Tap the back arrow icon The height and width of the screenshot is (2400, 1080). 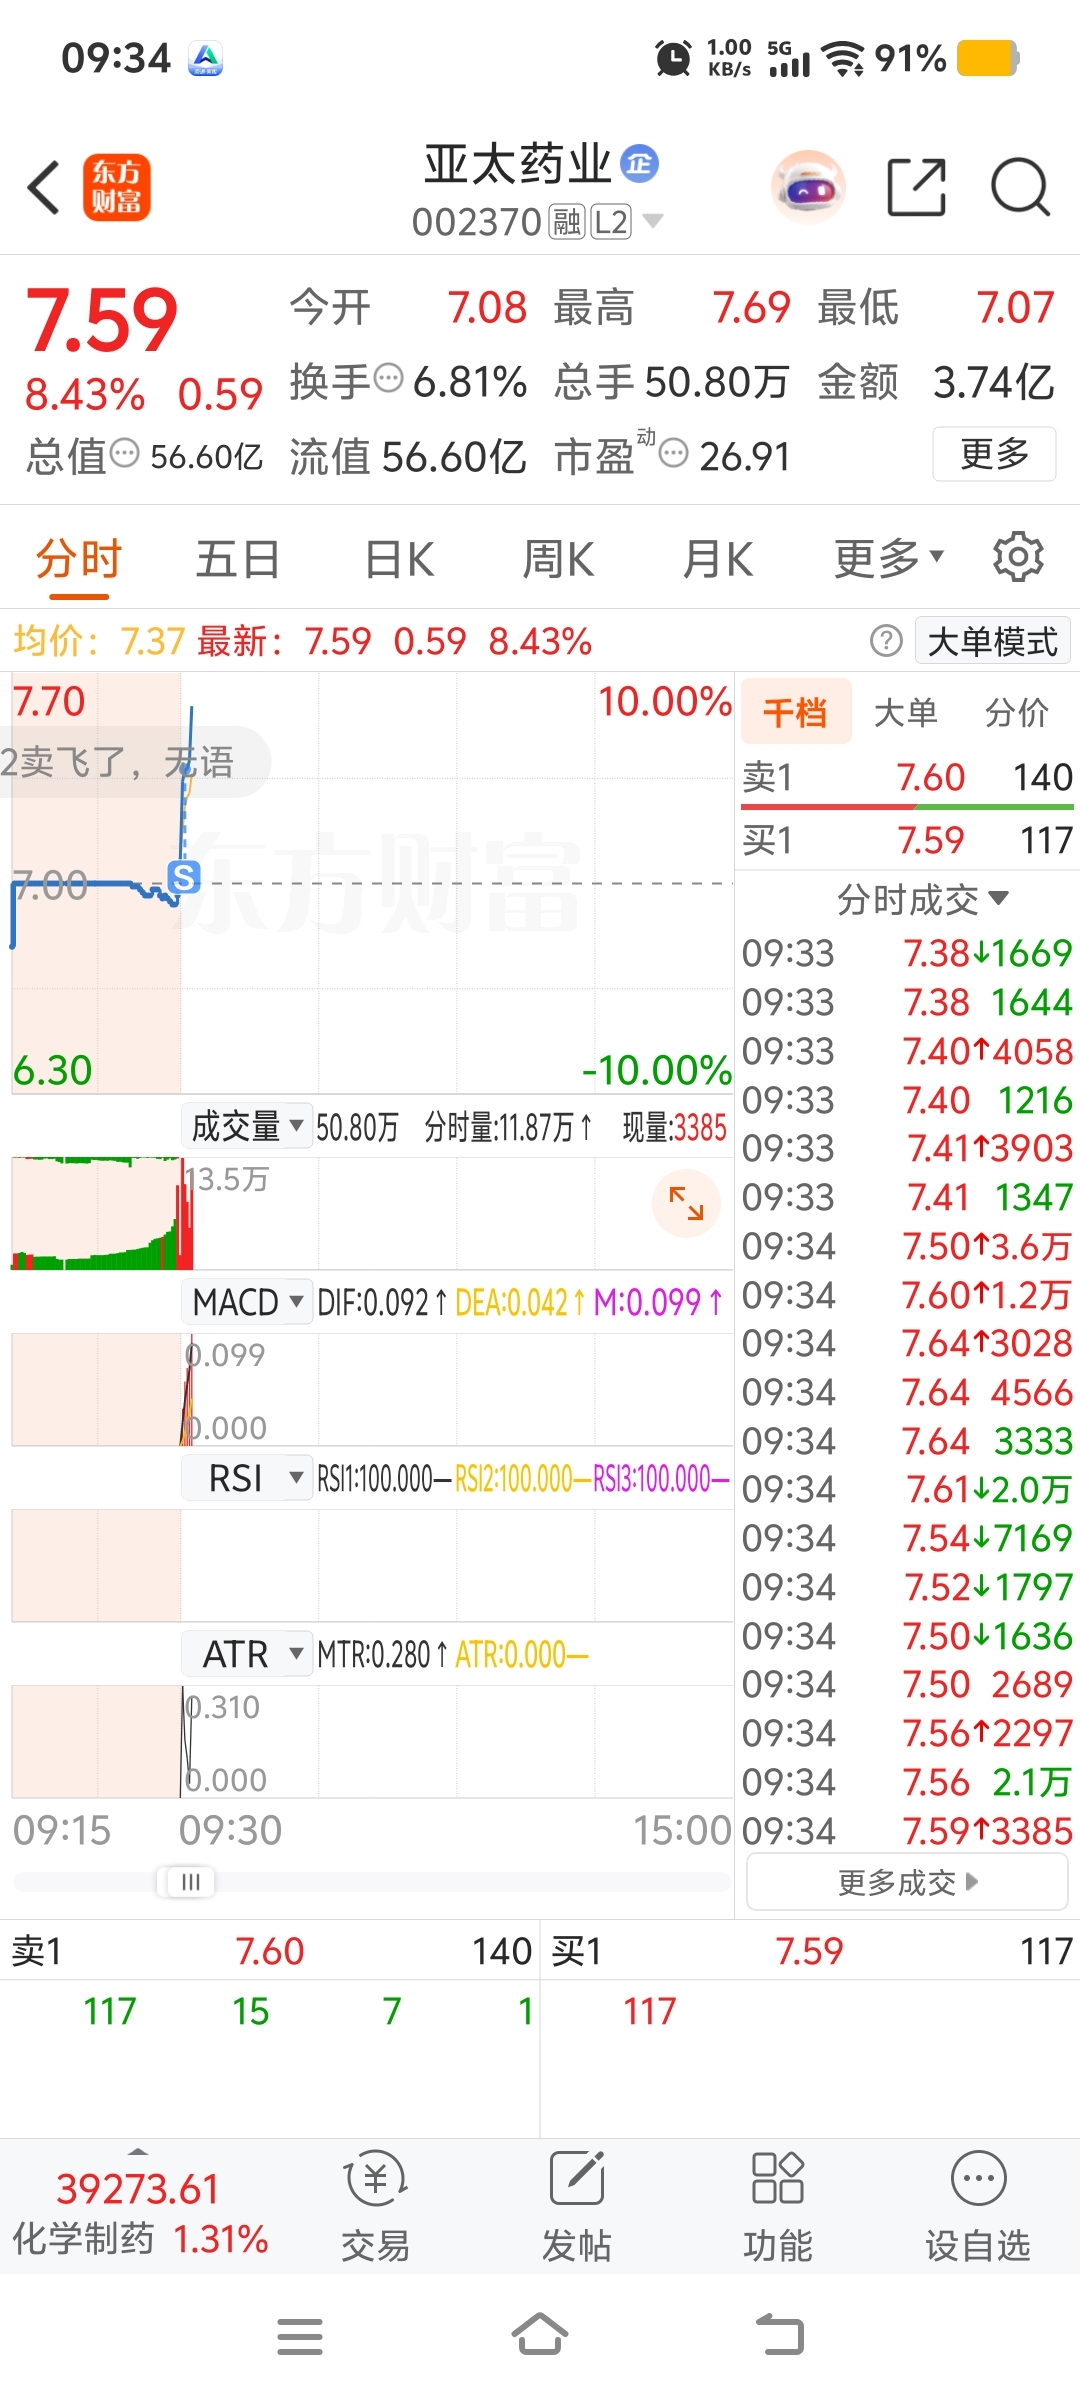[44, 187]
